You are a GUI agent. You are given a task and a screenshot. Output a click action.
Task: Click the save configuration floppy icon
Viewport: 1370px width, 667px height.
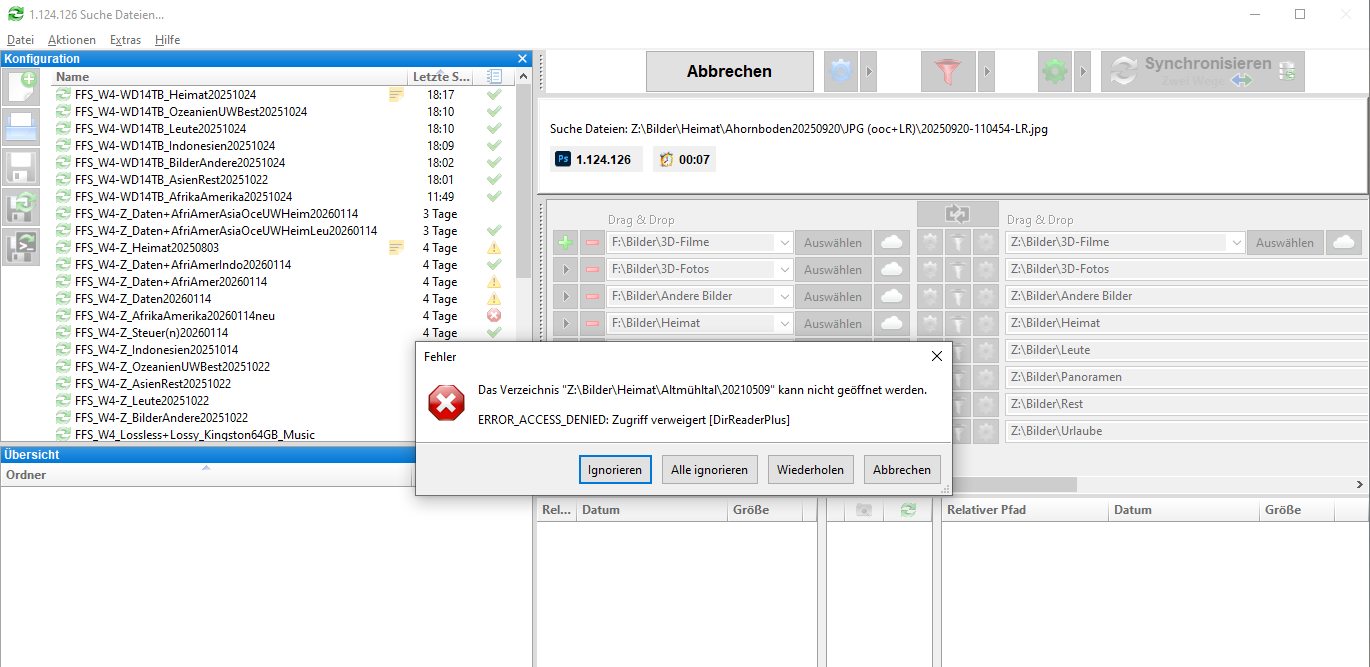(x=22, y=166)
